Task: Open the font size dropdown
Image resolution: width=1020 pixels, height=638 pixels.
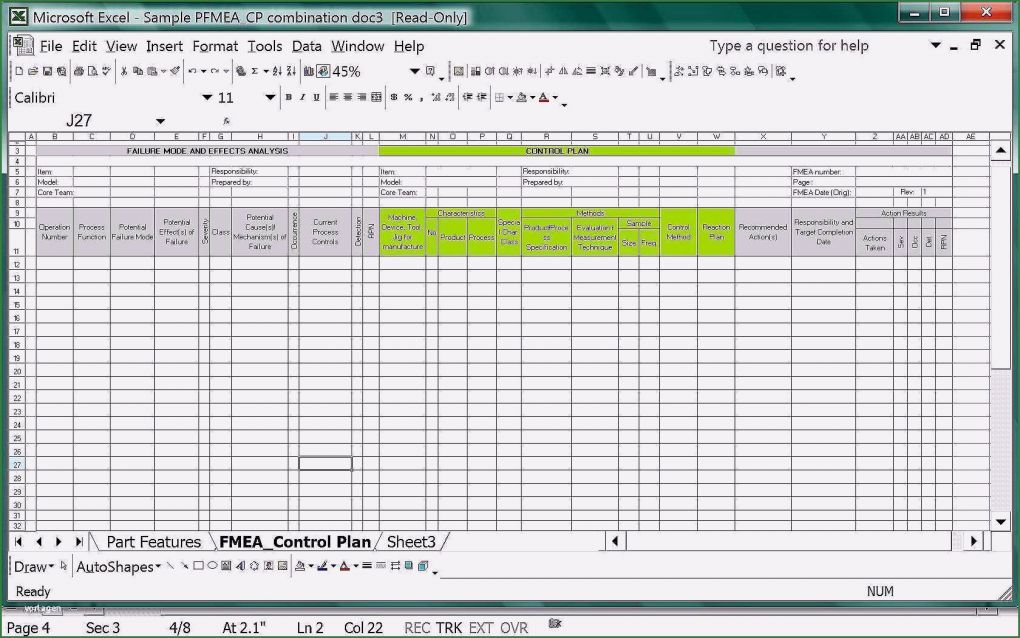Action: click(x=269, y=98)
